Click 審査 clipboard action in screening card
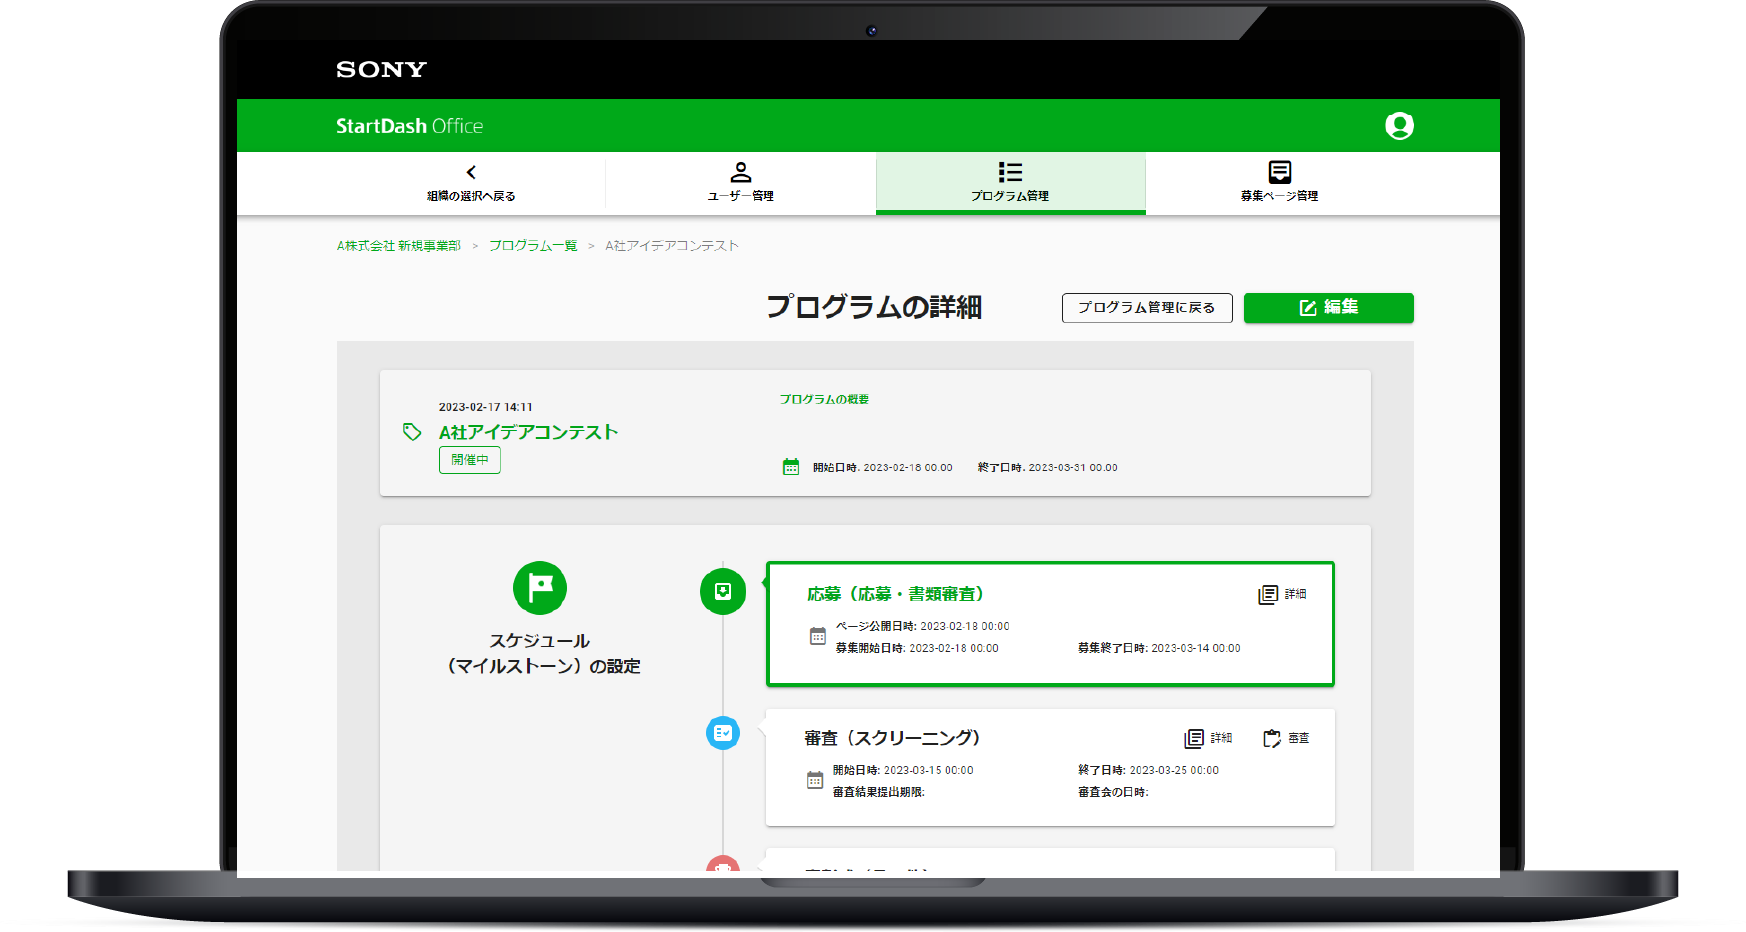Viewport: 1746px width, 932px height. (x=1286, y=738)
